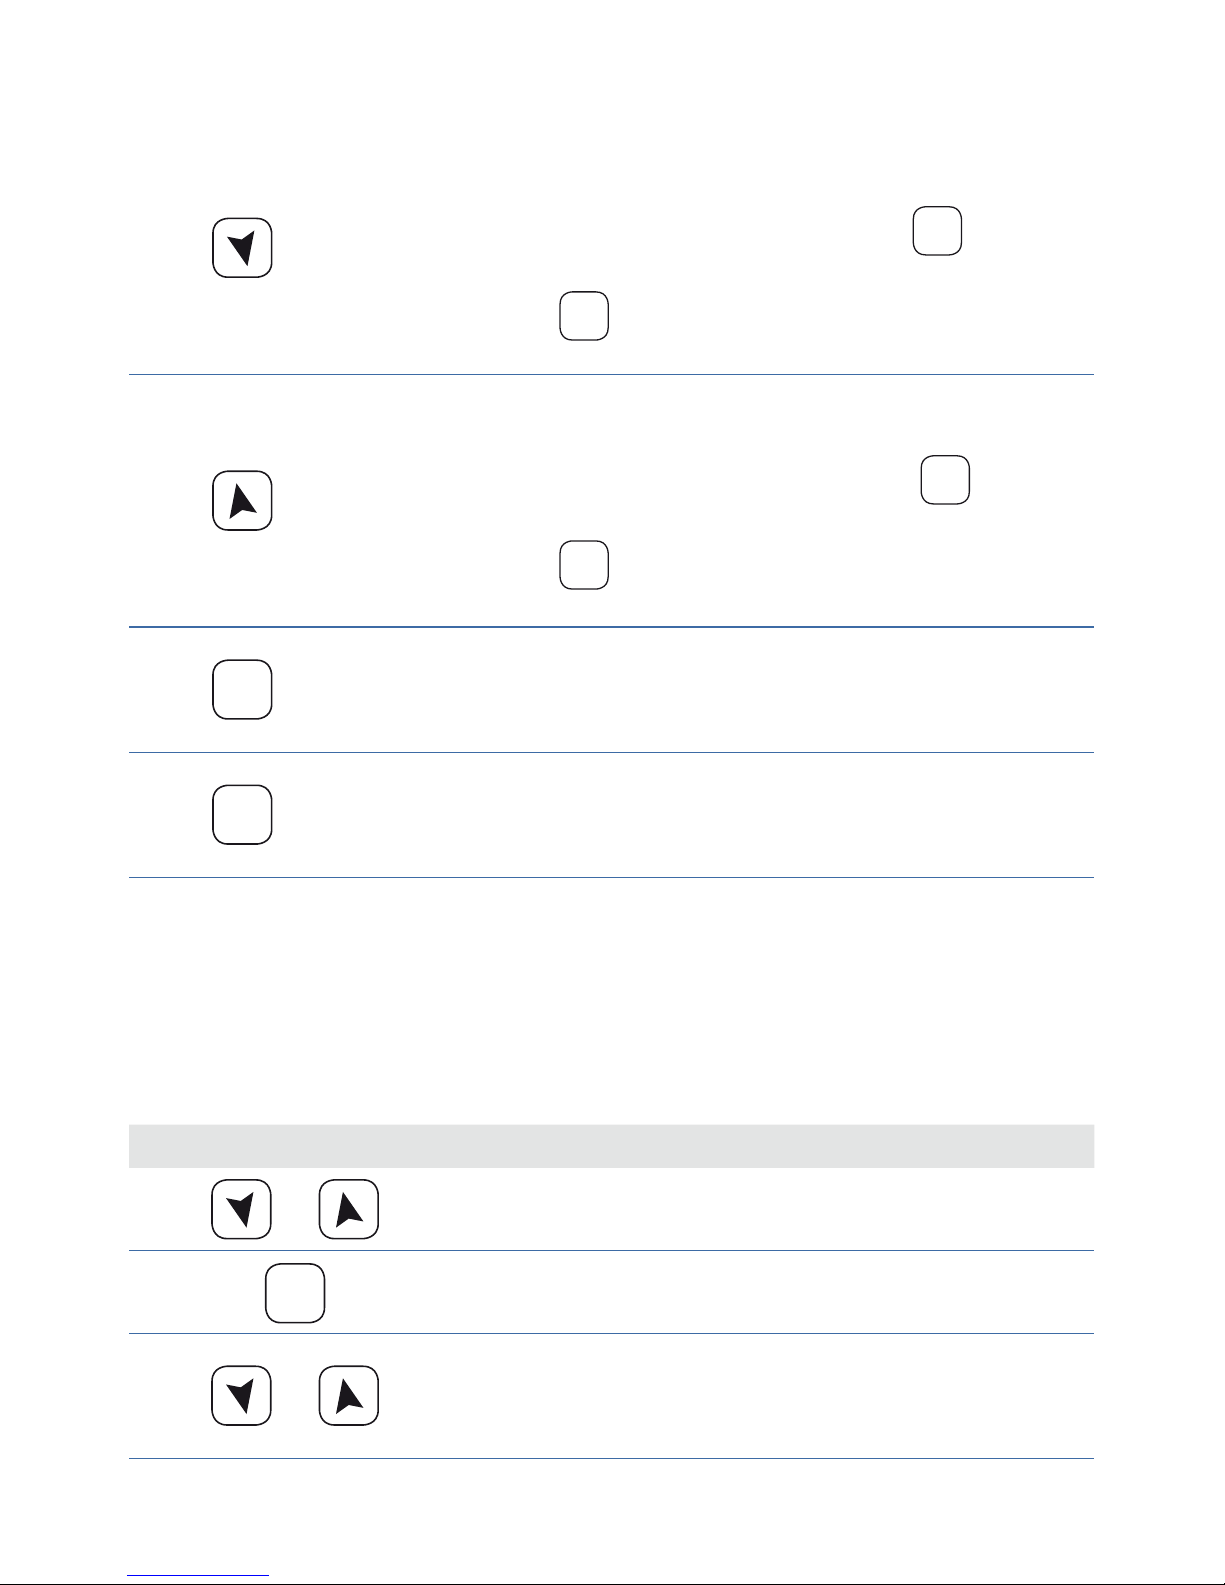Screen dimensions: 1225x1585
Task: Click the down-arrow key directly under the gray header
Action: [242, 1209]
